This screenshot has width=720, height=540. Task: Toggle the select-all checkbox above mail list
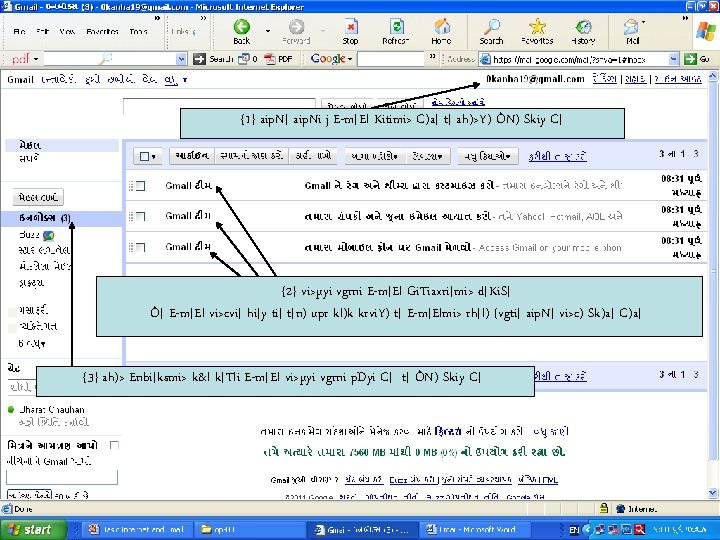pyautogui.click(x=144, y=157)
